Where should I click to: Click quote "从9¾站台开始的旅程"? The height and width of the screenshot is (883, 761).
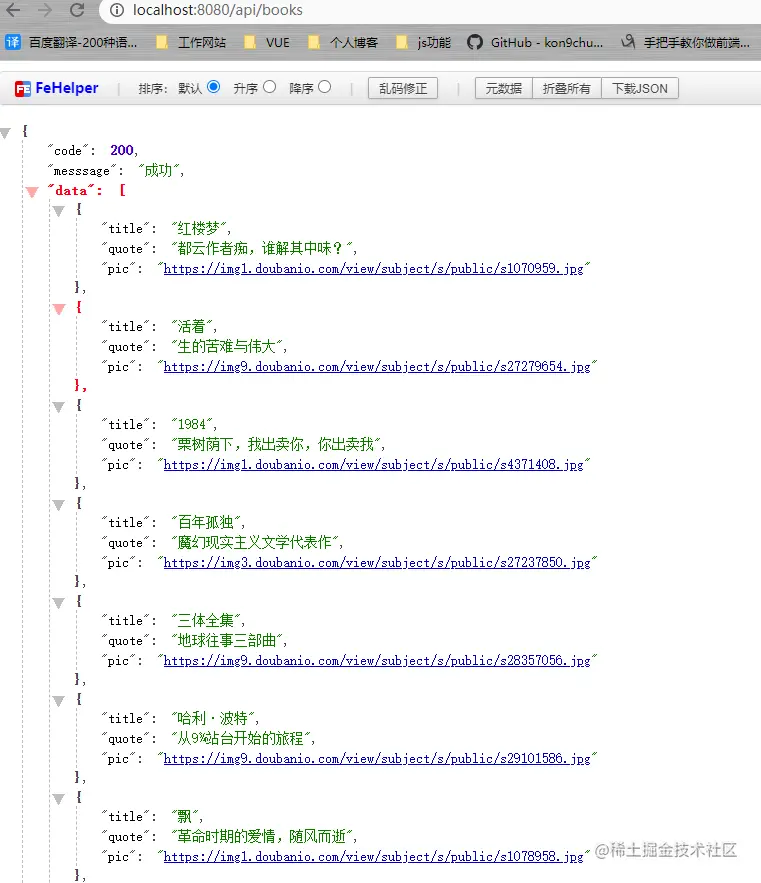point(242,738)
